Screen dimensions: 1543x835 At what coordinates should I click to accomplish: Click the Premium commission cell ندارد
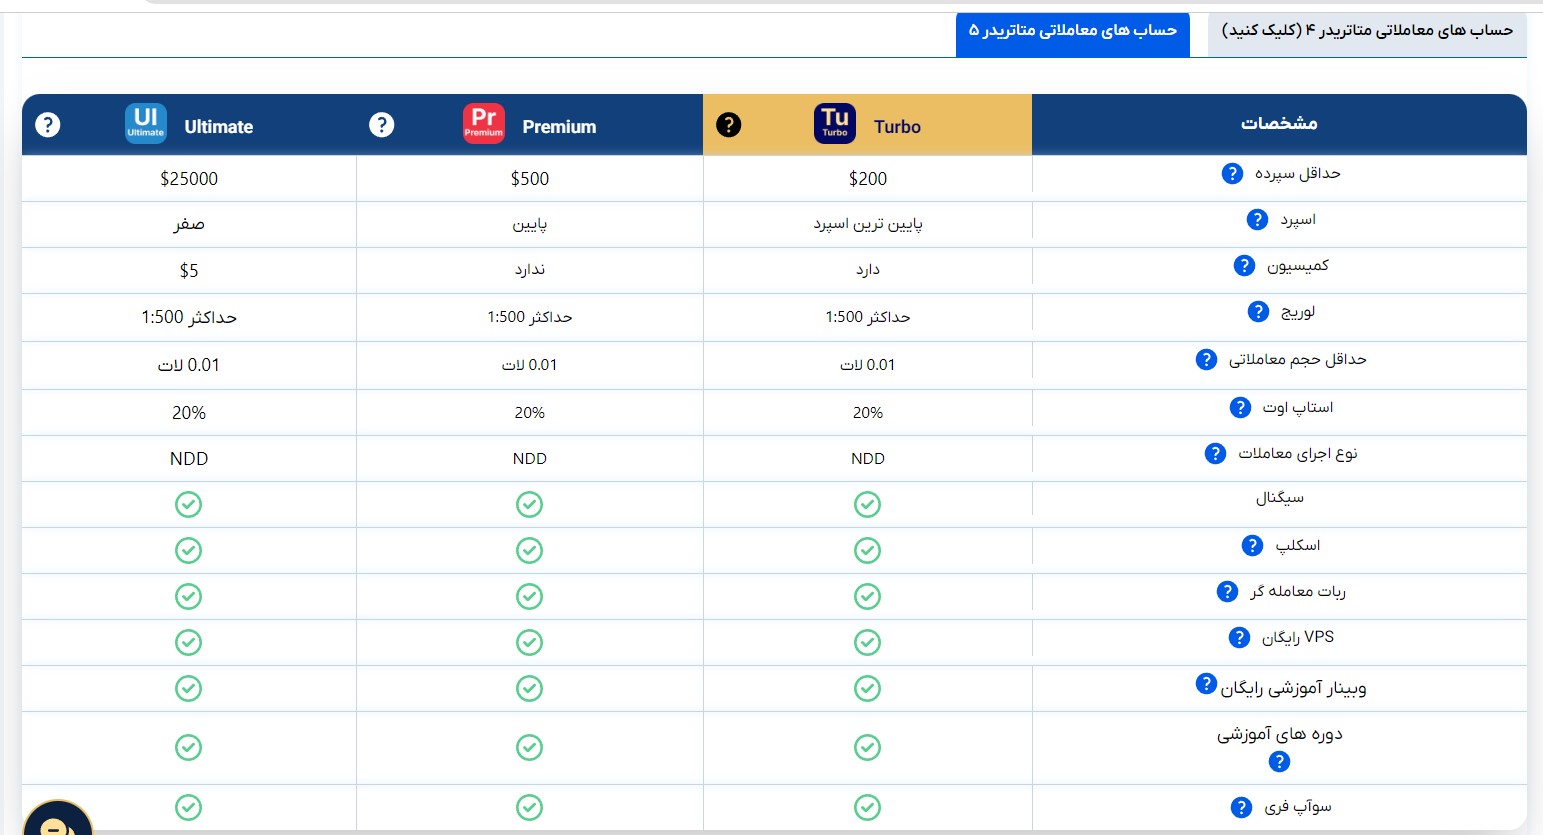(x=530, y=270)
